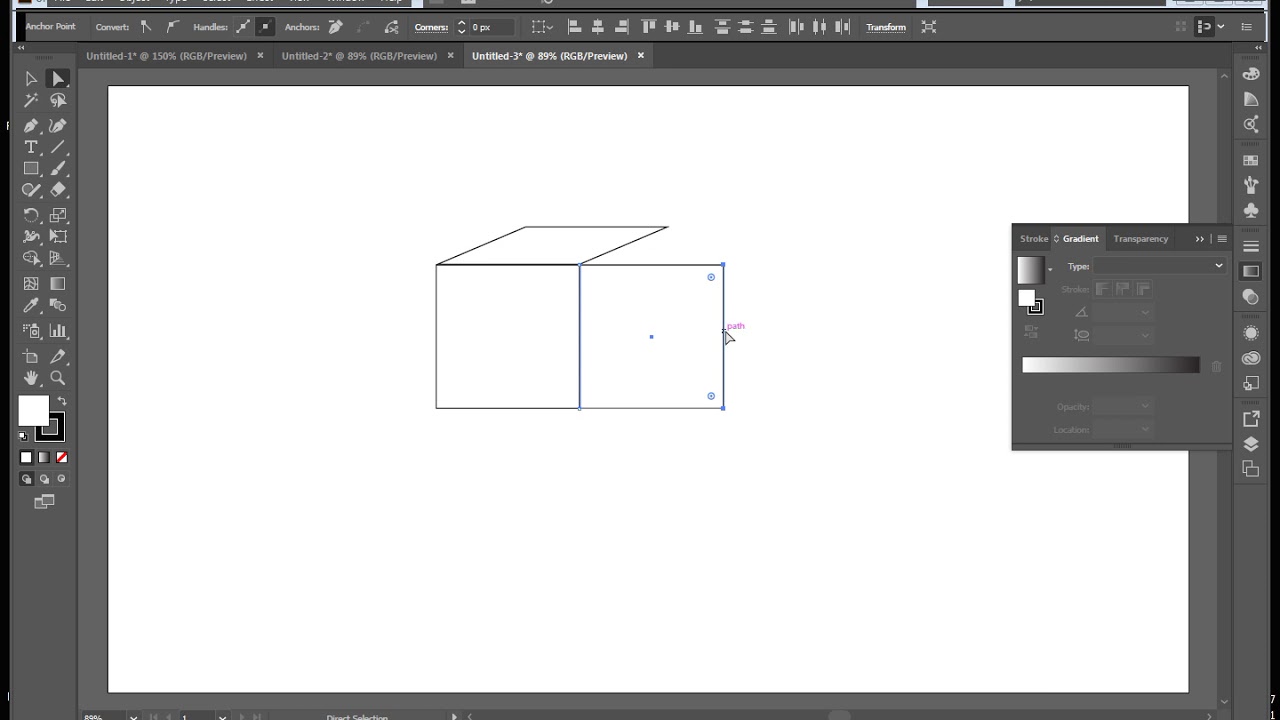The width and height of the screenshot is (1280, 720).
Task: Switch to Untitled-2 document tab
Action: click(x=359, y=56)
